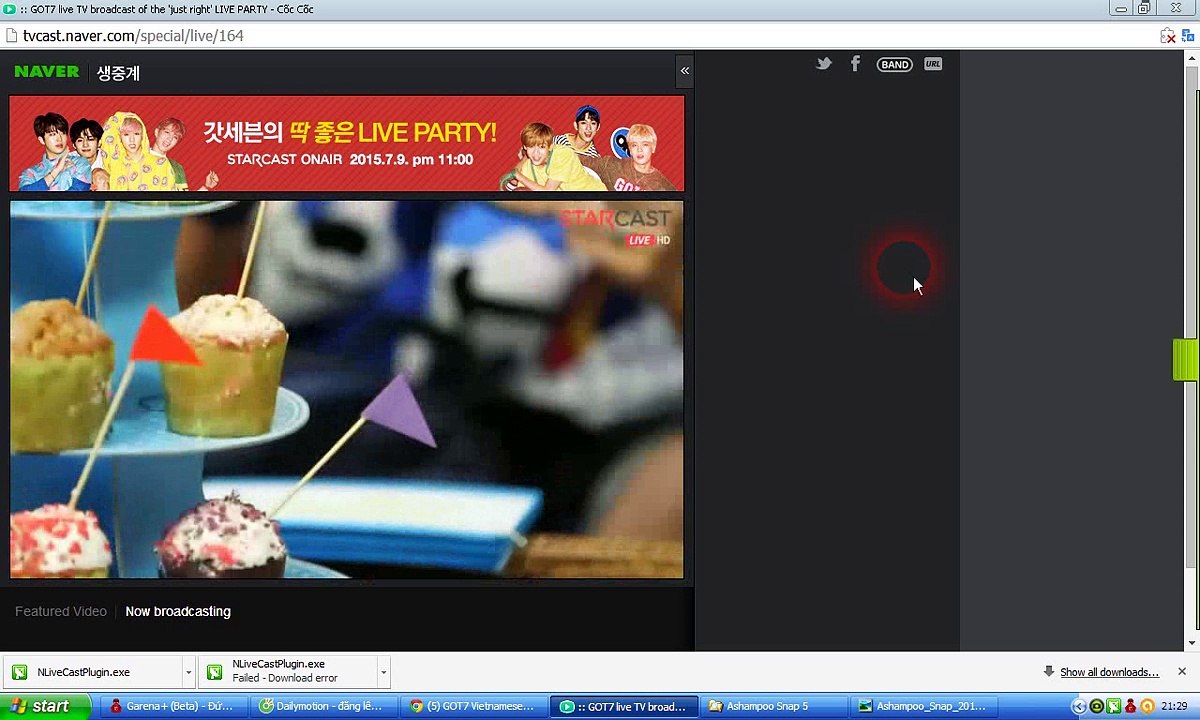
Task: Open the GOT7 LIVE PARTY banner
Action: click(347, 143)
